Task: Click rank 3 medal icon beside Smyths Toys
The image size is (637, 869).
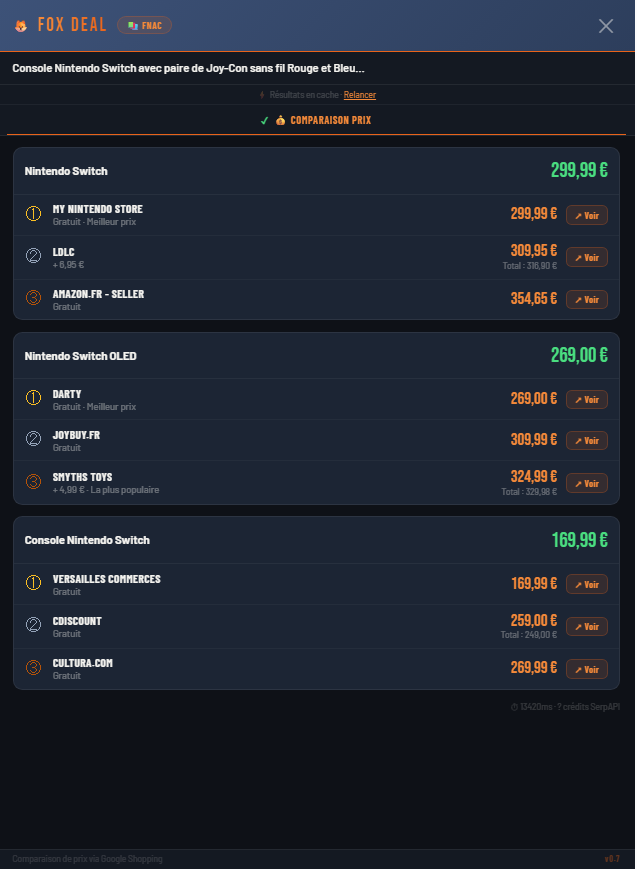Action: (x=33, y=482)
